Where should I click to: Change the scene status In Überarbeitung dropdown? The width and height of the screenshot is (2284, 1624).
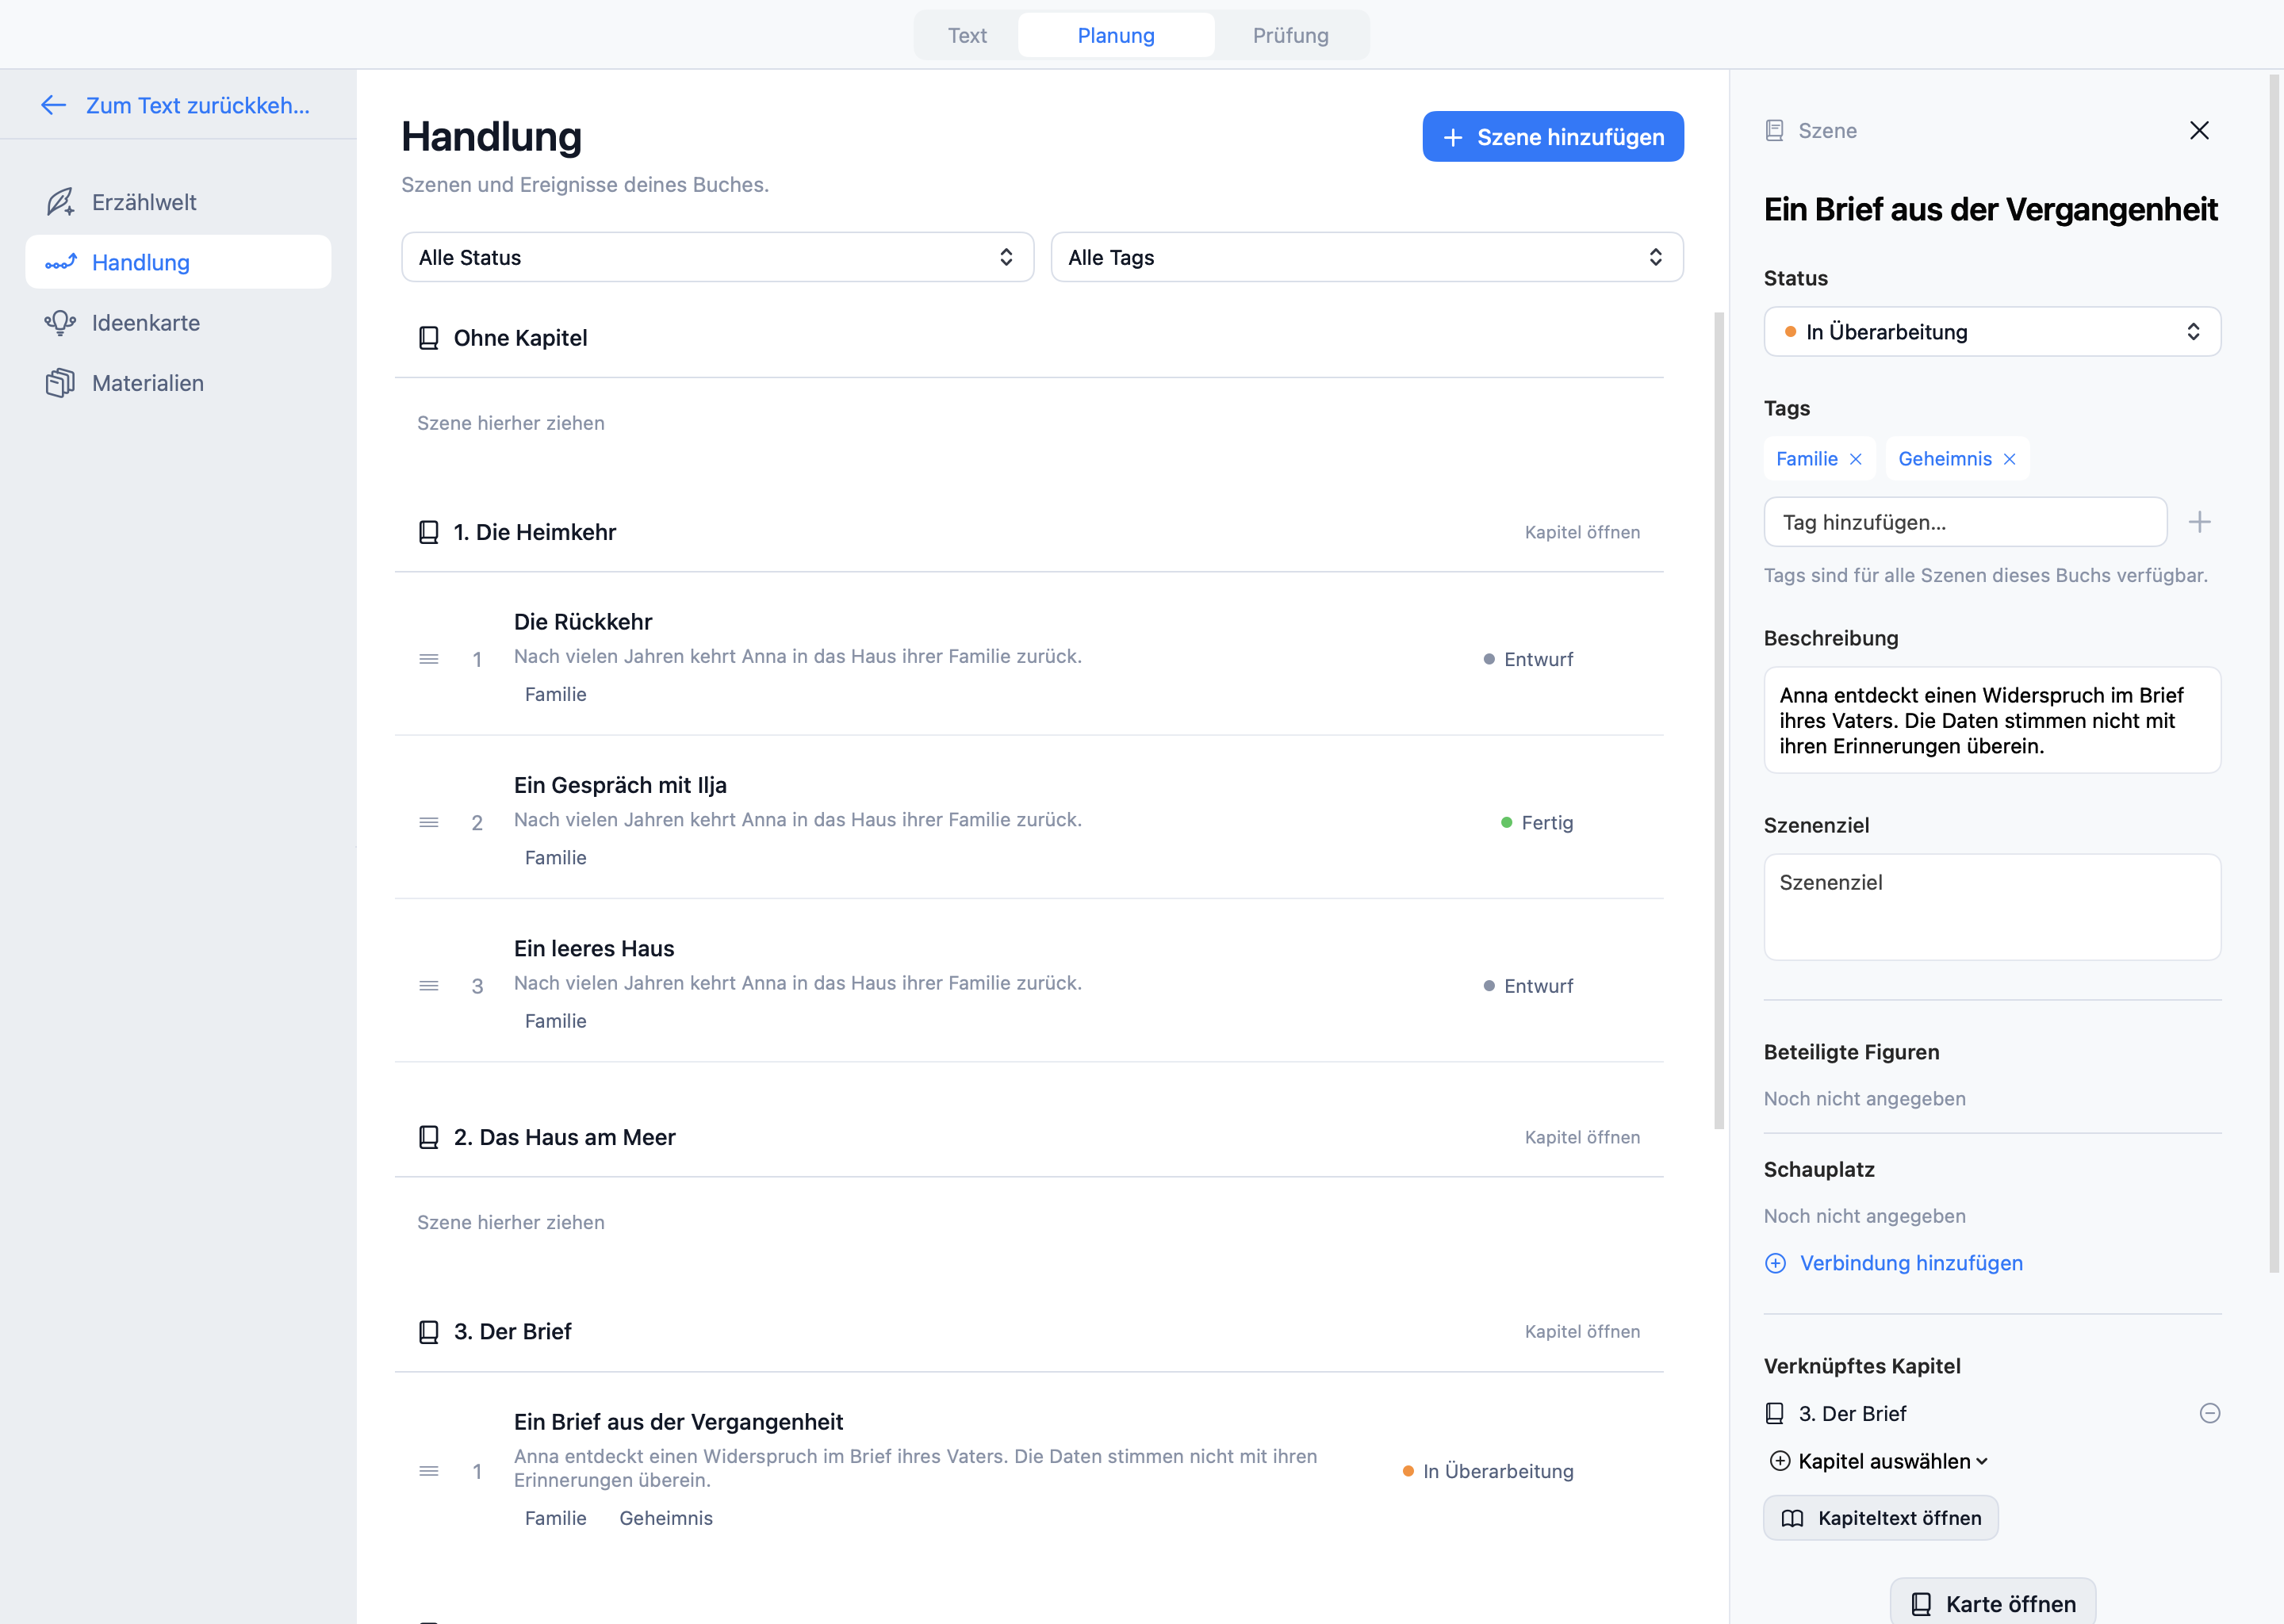click(1992, 332)
